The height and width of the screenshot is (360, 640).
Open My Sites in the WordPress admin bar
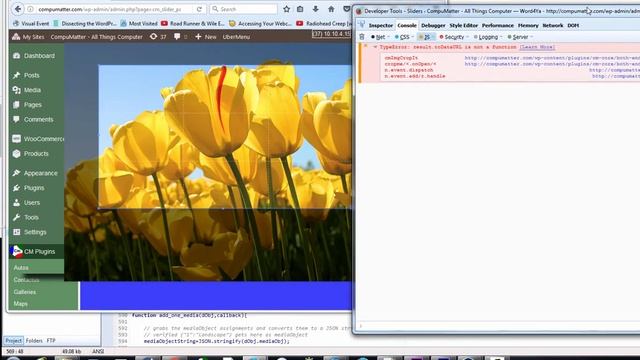28,37
